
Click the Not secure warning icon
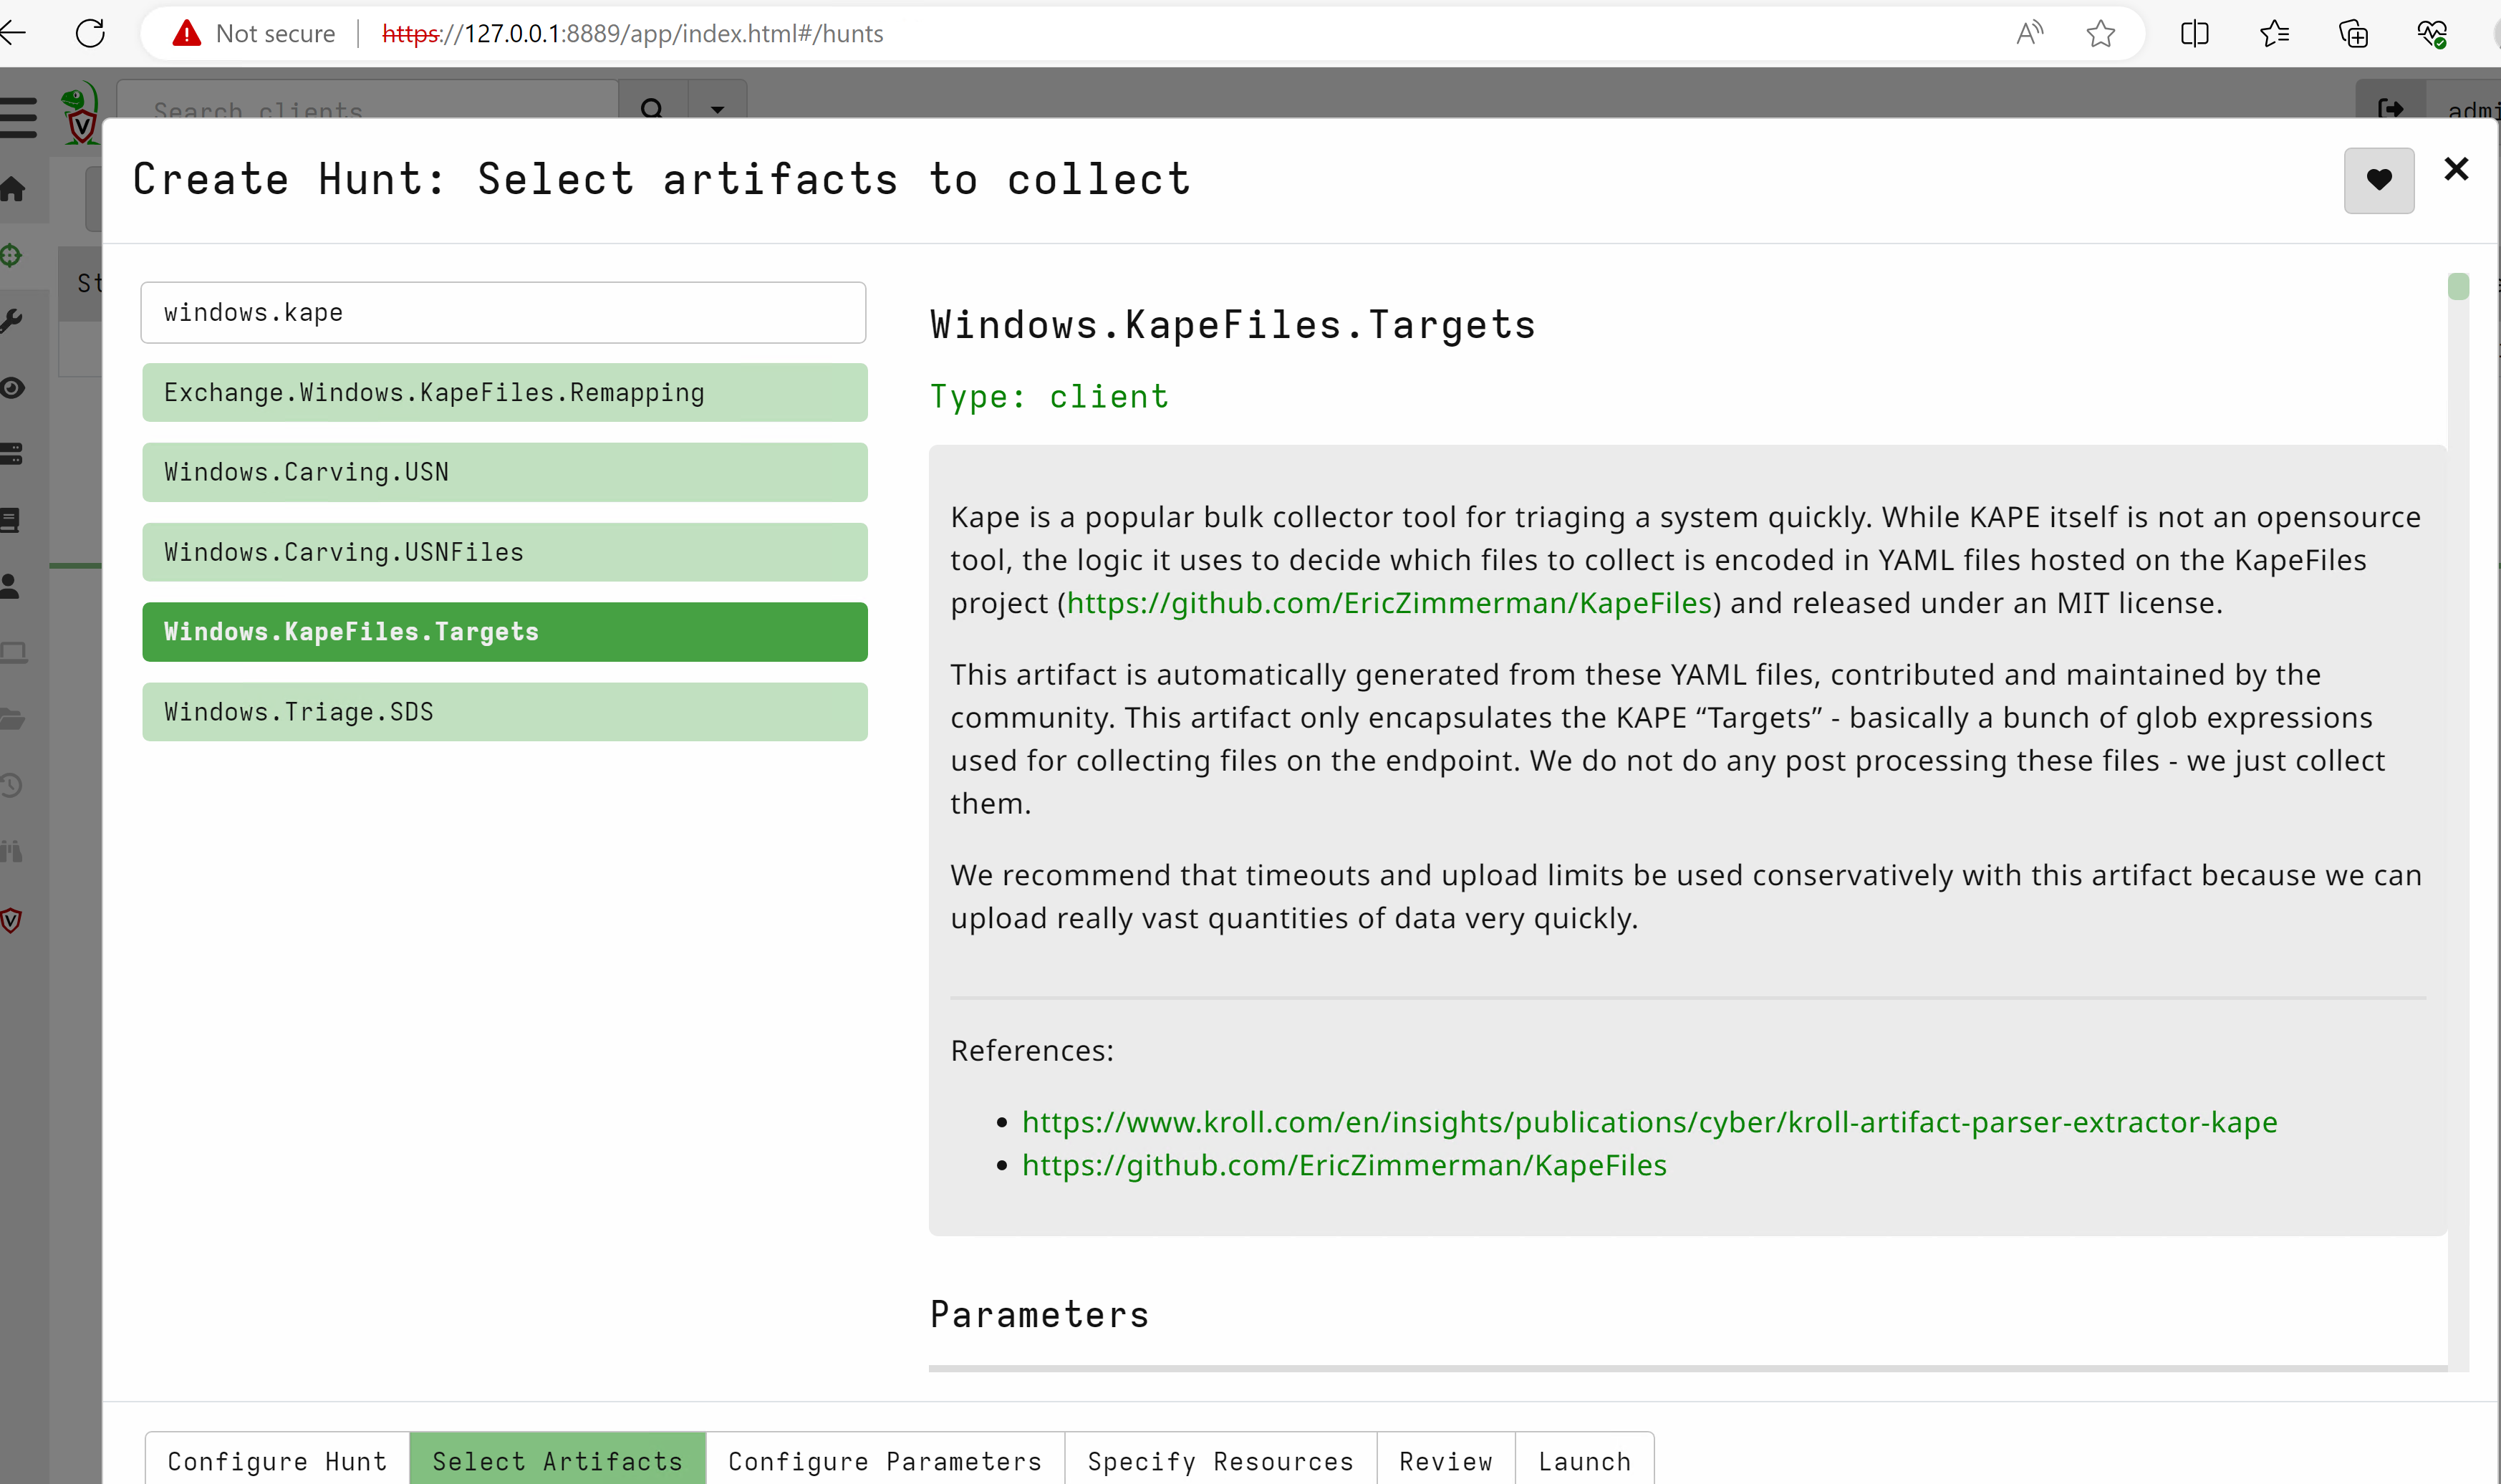187,33
